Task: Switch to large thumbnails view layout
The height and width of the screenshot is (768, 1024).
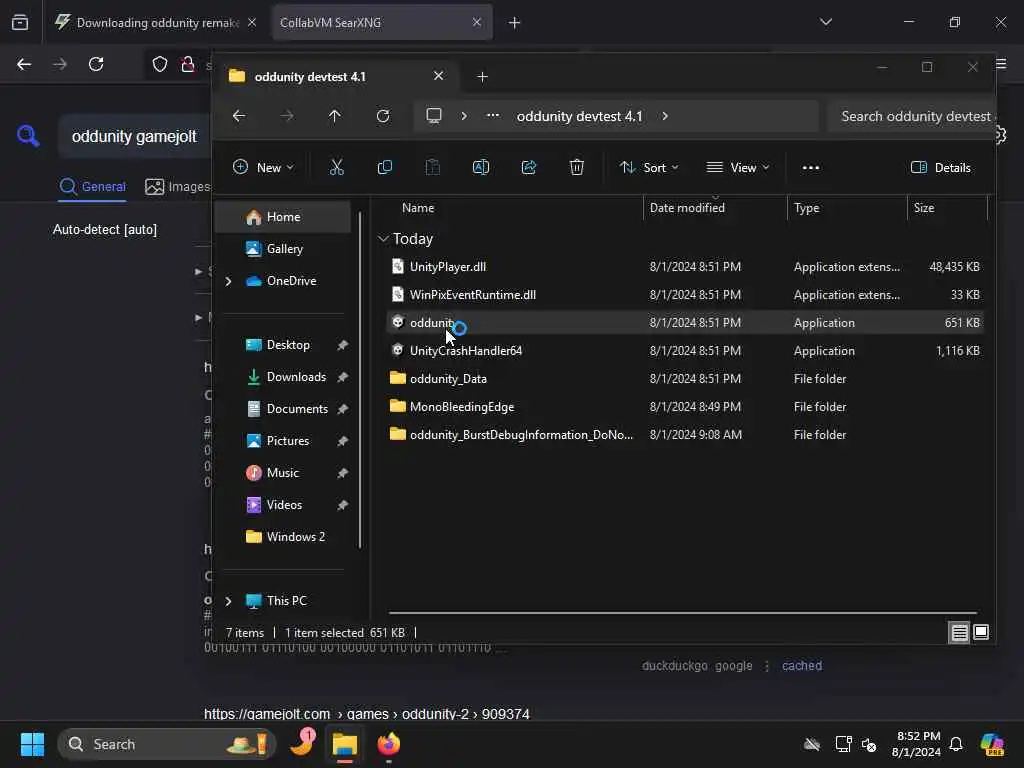Action: (x=981, y=632)
